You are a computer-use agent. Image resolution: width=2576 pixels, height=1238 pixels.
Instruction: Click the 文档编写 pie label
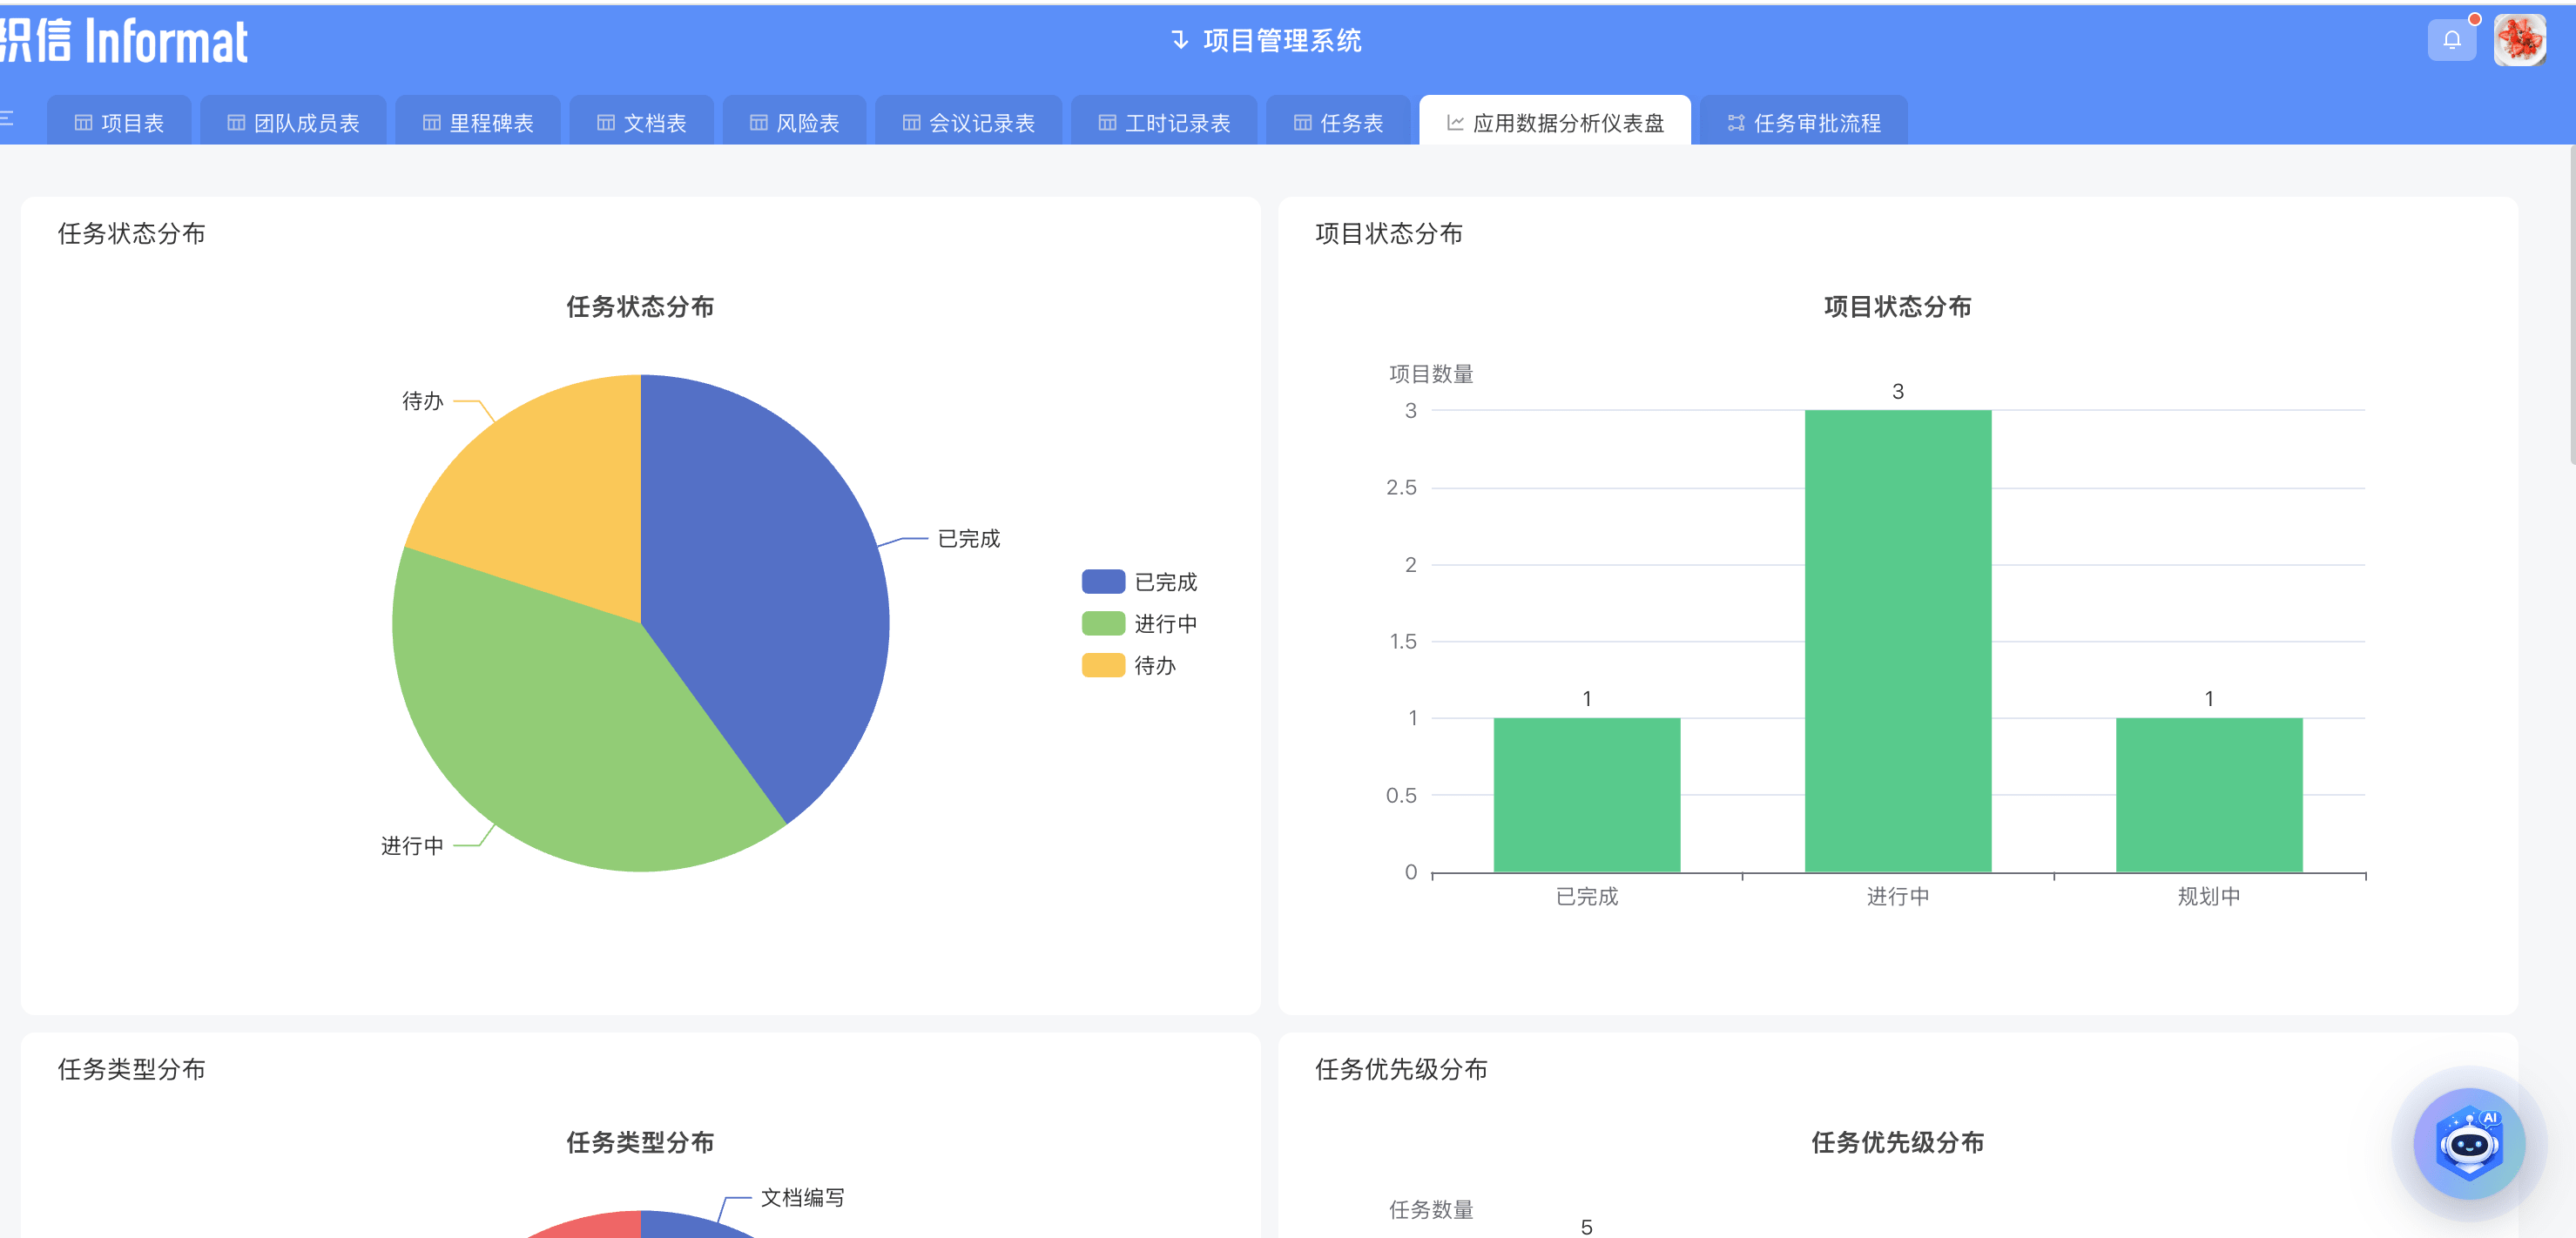click(x=802, y=1197)
